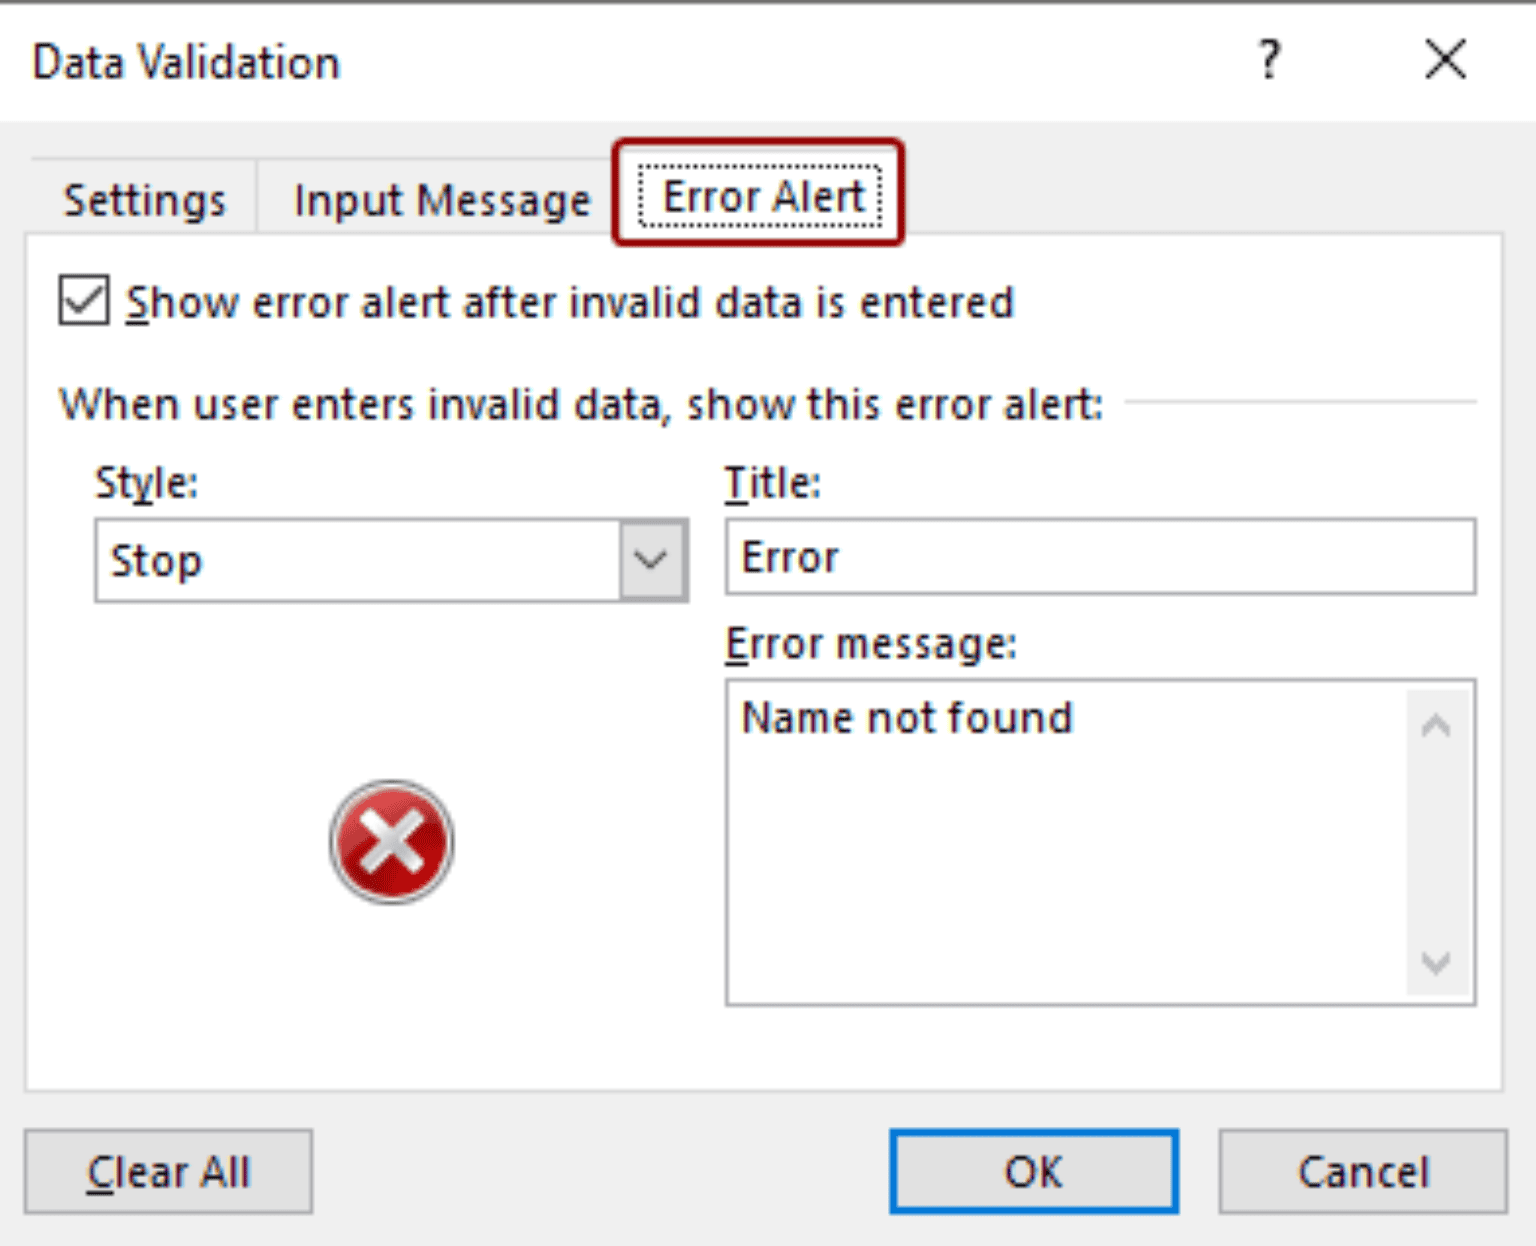The height and width of the screenshot is (1246, 1536).
Task: Click into the Title text field
Action: 1100,557
